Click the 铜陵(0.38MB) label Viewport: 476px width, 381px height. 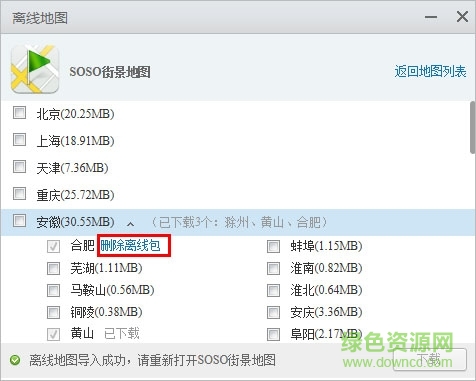click(106, 312)
